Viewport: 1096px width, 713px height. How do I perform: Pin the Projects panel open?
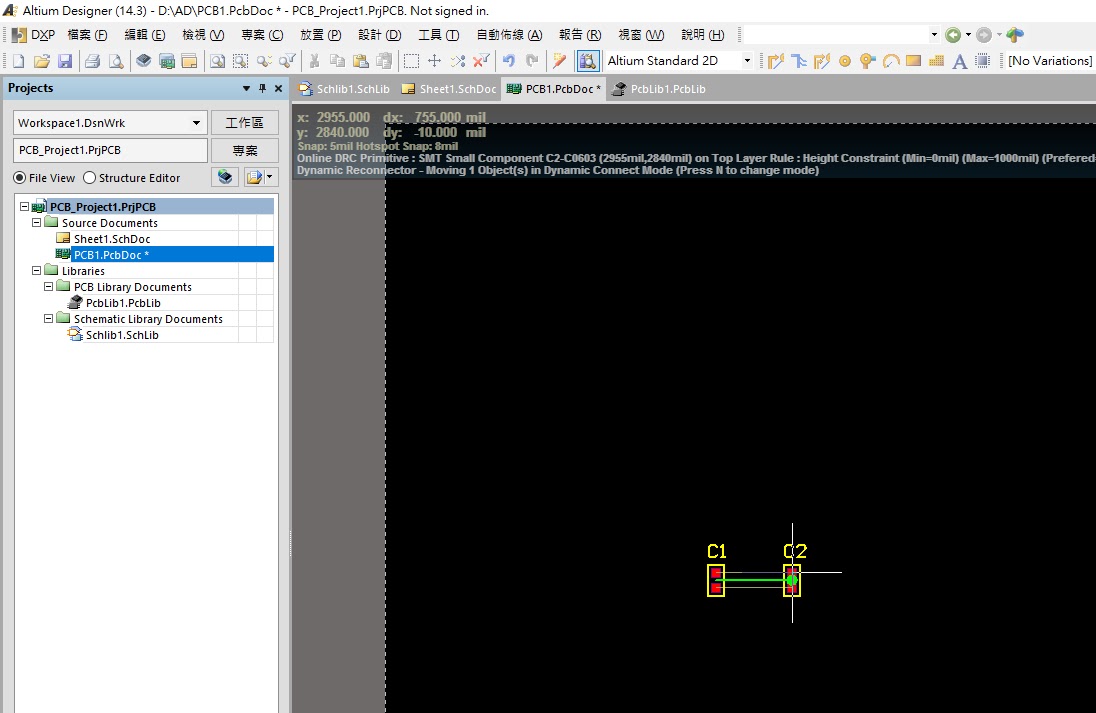coord(260,88)
